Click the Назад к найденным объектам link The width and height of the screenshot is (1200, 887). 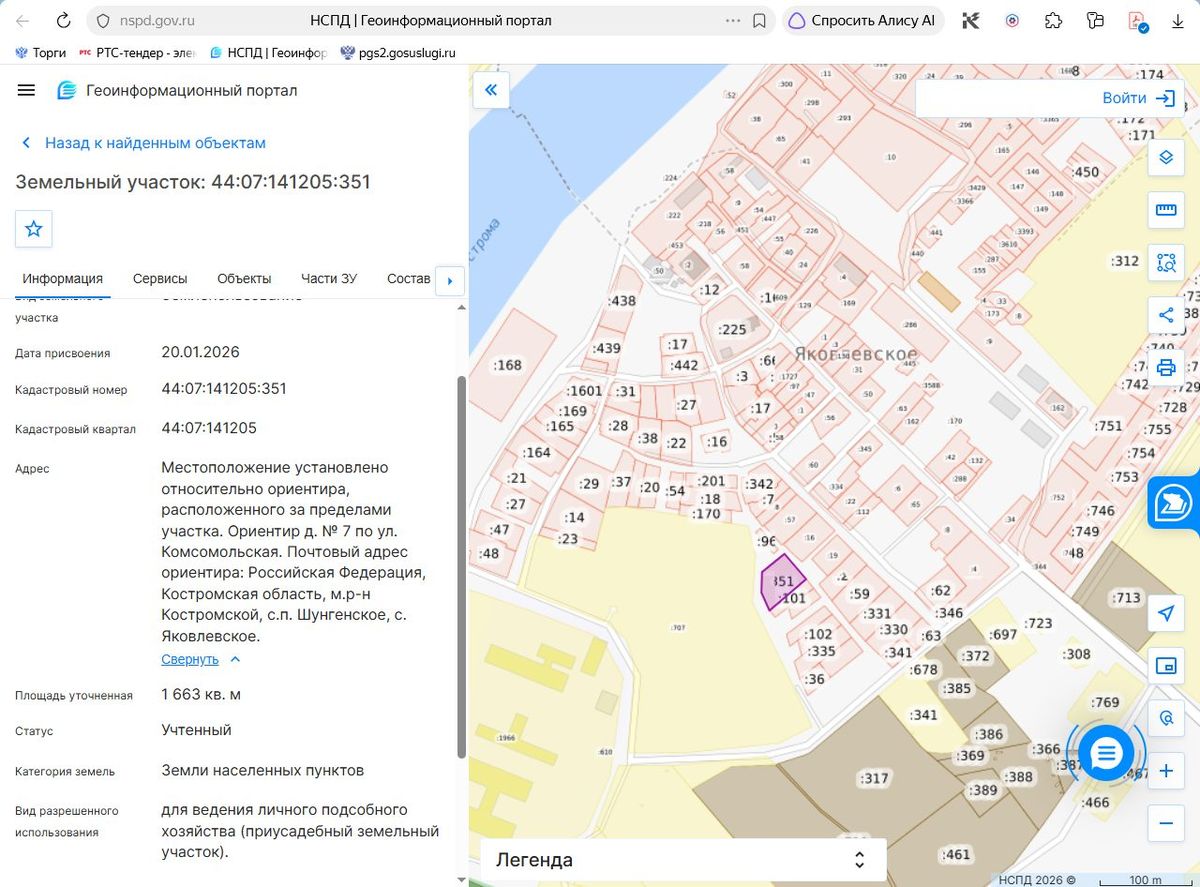point(155,143)
